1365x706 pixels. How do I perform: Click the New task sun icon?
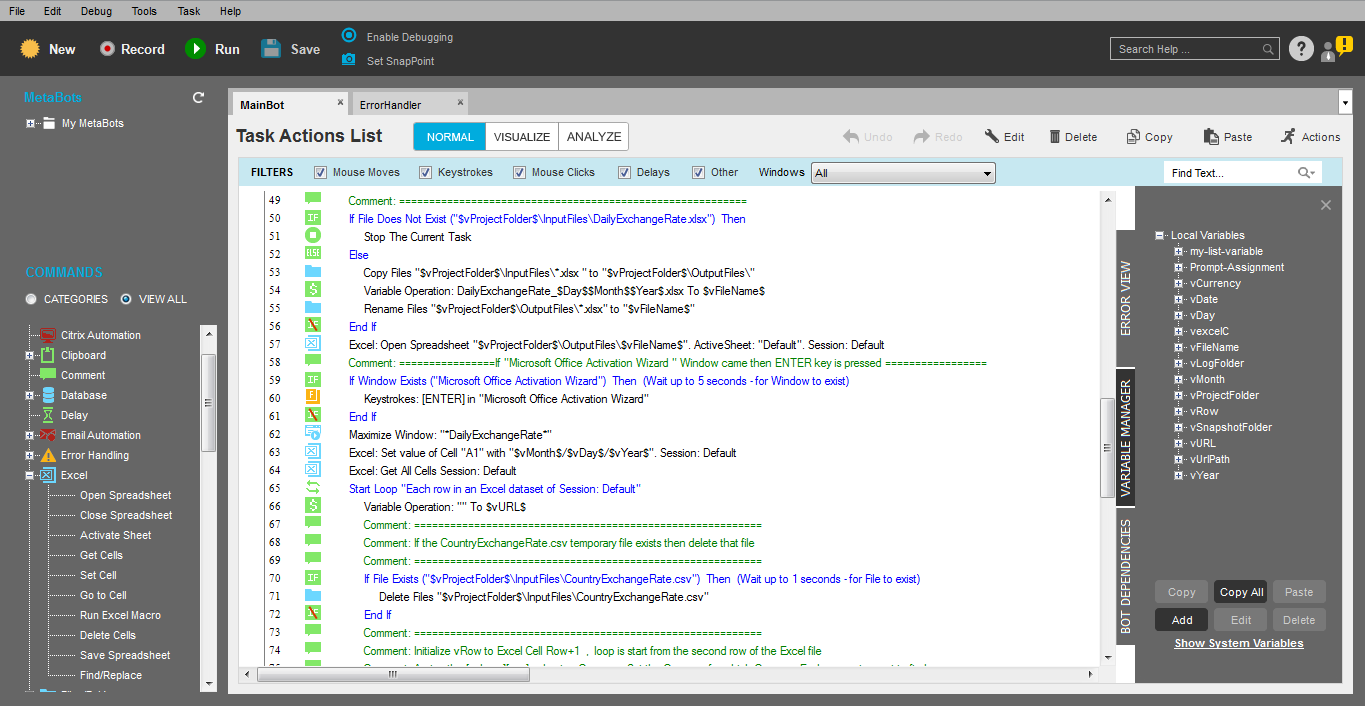coord(30,49)
